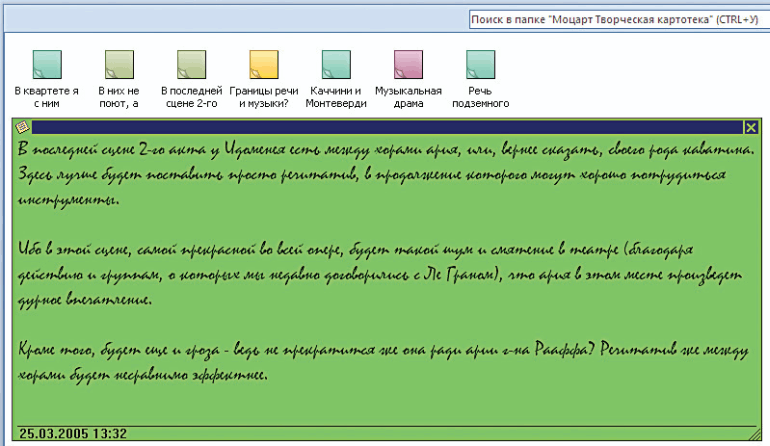770x446 pixels.
Task: Click the label text "Речь подземного"
Action: pyautogui.click(x=480, y=97)
